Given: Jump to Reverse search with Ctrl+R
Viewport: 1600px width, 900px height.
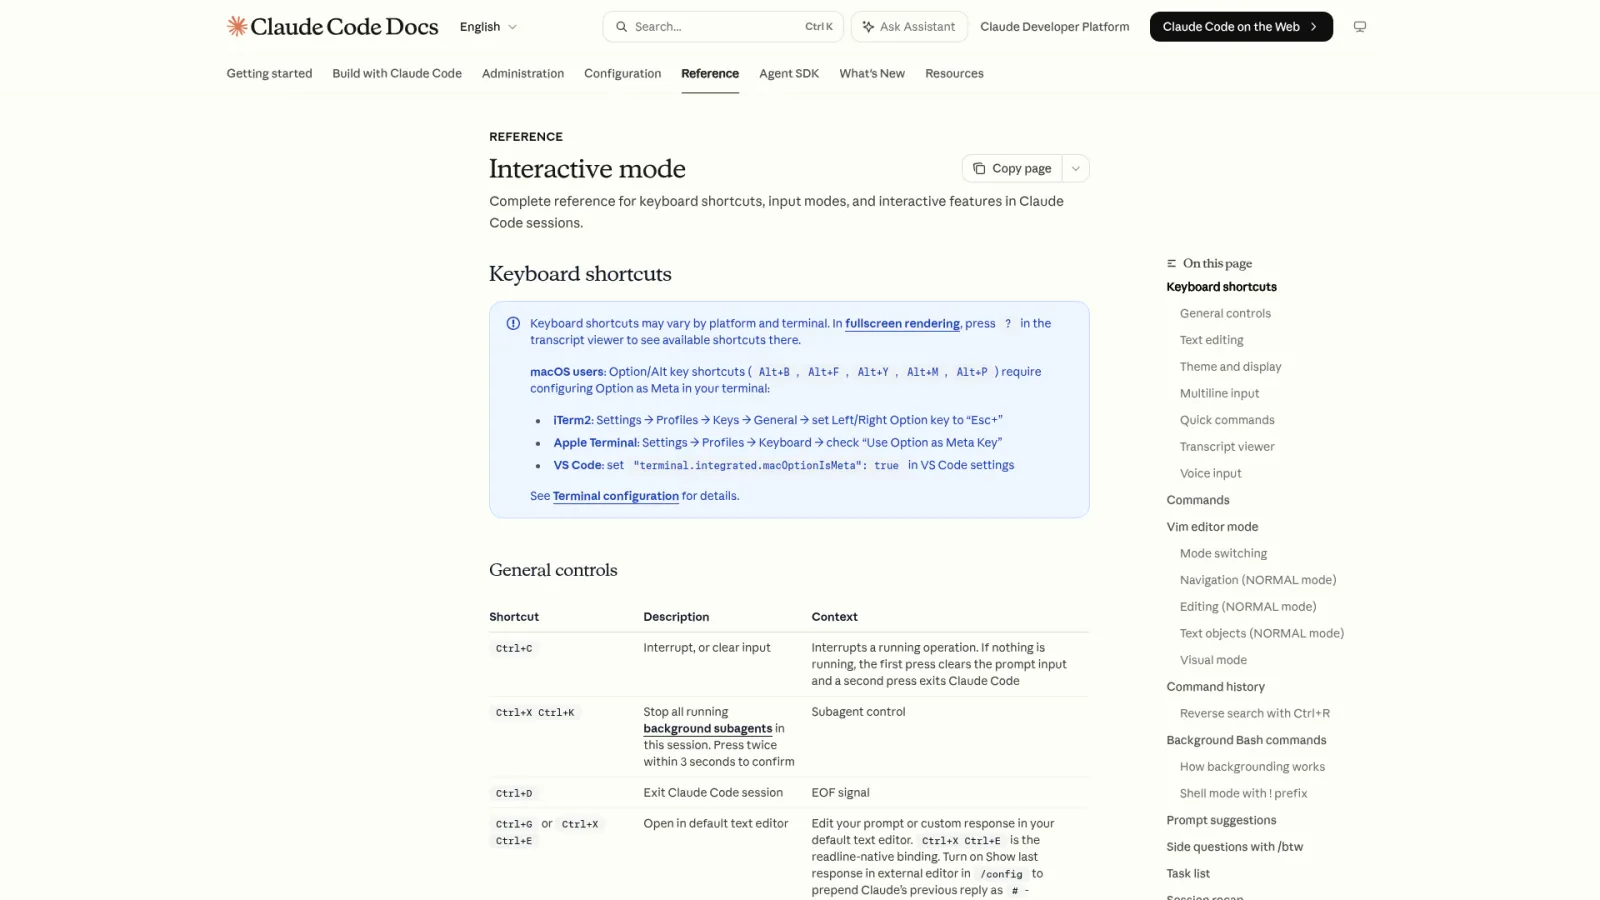Looking at the screenshot, I should click(x=1254, y=714).
